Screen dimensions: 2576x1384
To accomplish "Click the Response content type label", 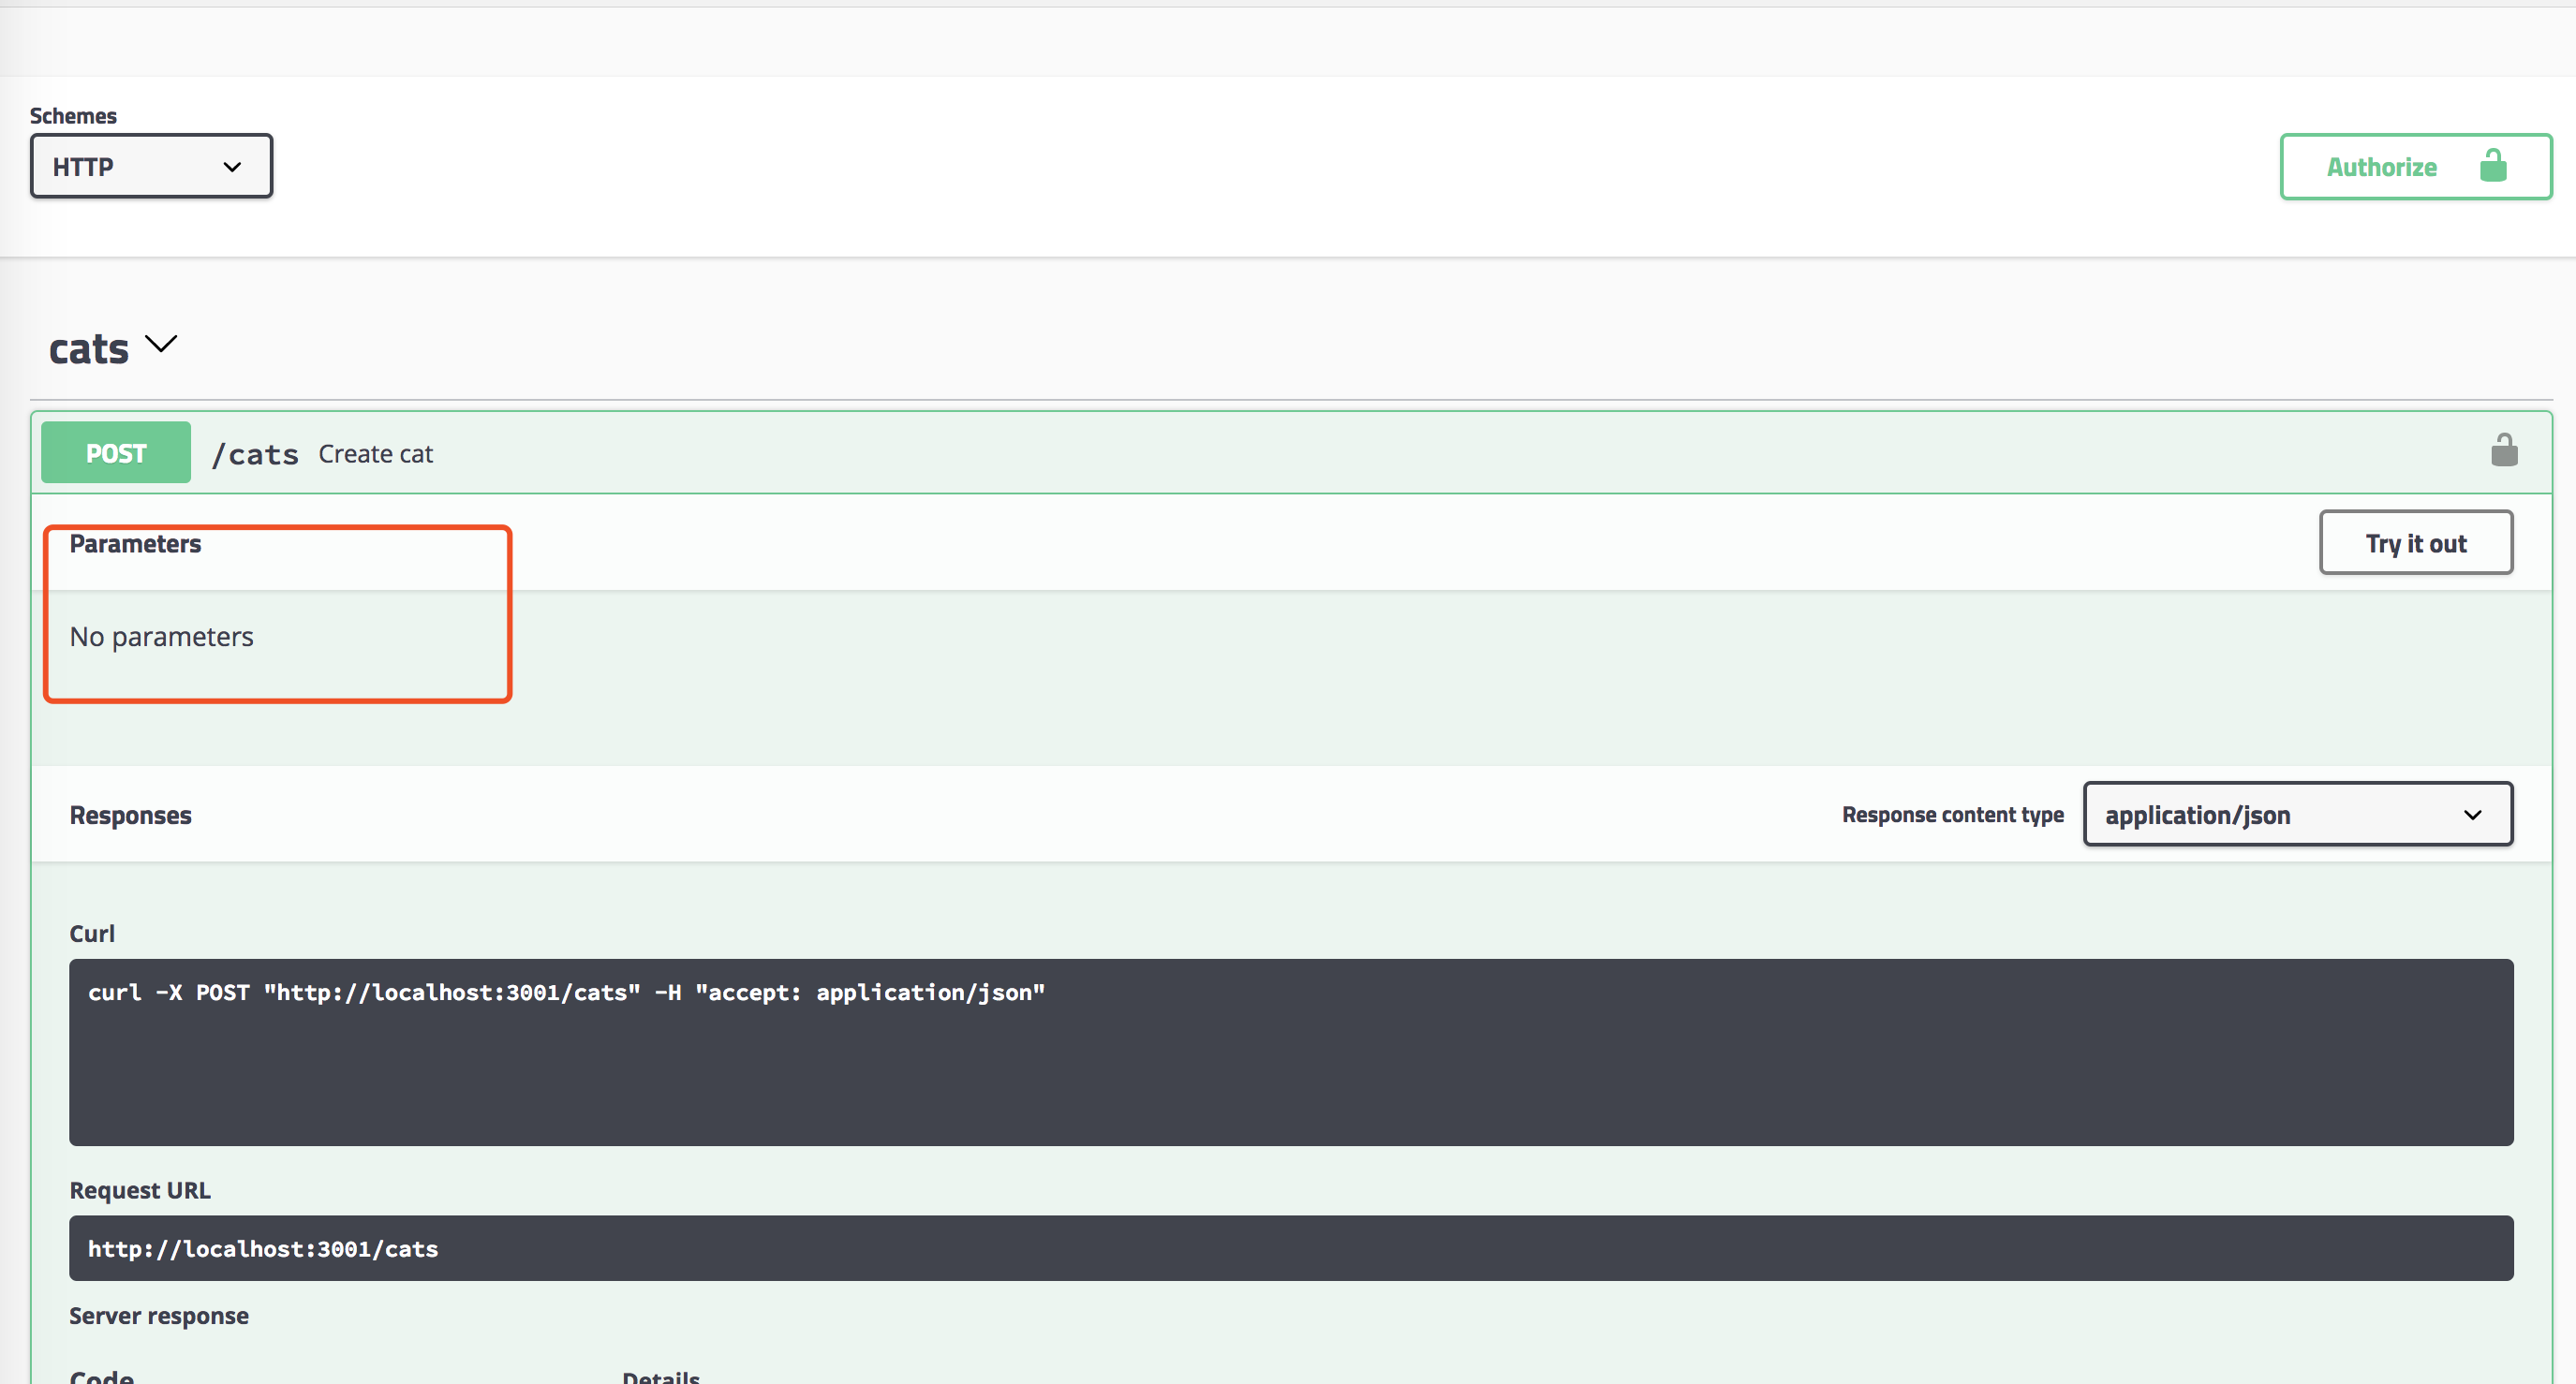I will (x=1952, y=815).
